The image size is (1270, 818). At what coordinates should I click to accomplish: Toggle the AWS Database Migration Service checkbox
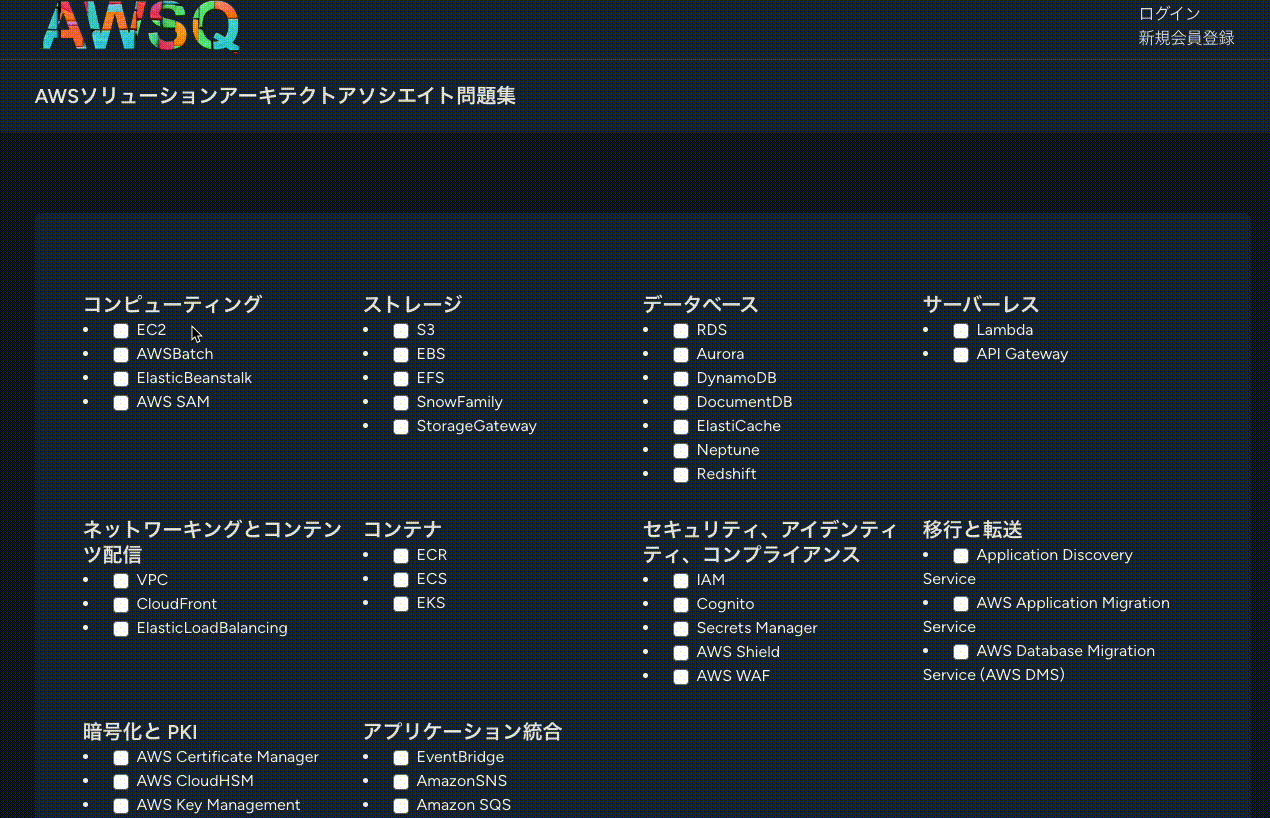[961, 652]
